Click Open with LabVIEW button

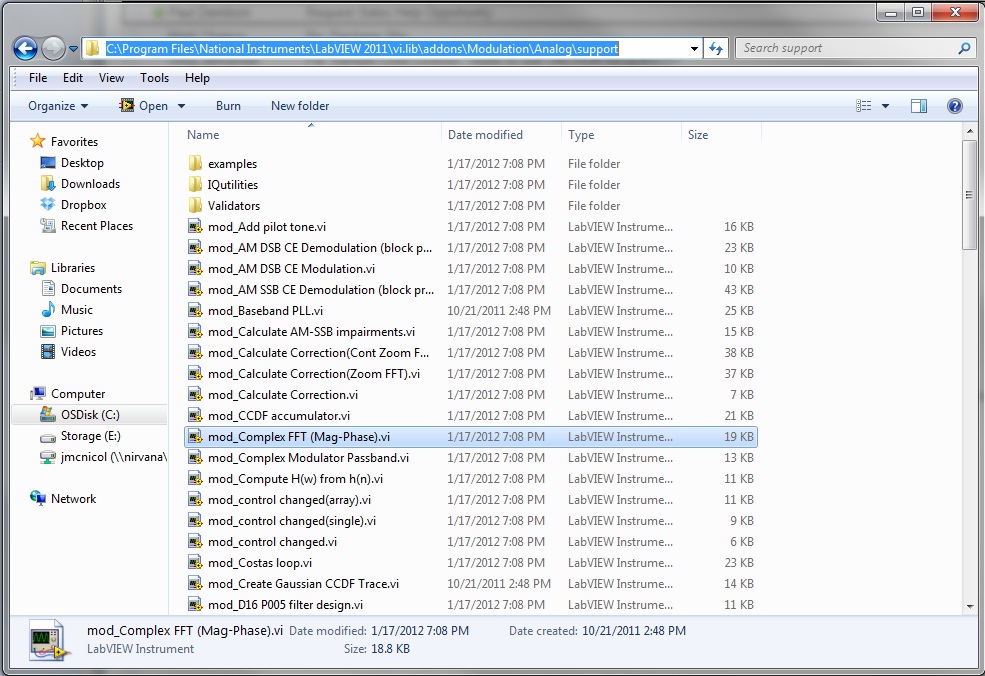pyautogui.click(x=143, y=106)
